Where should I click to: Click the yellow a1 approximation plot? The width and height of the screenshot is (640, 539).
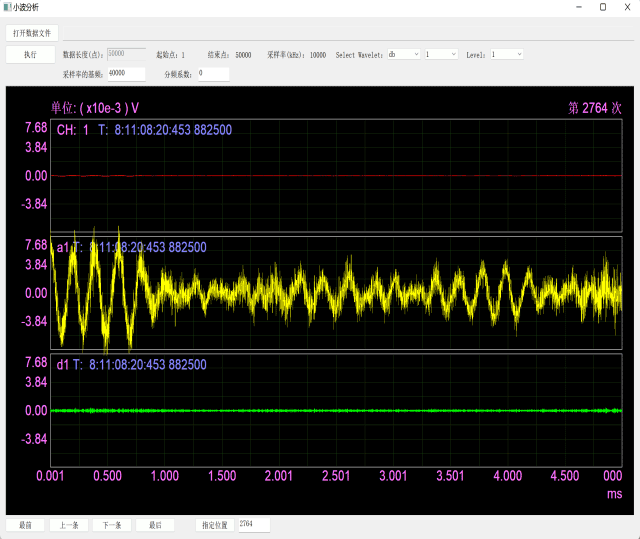pyautogui.click(x=336, y=293)
